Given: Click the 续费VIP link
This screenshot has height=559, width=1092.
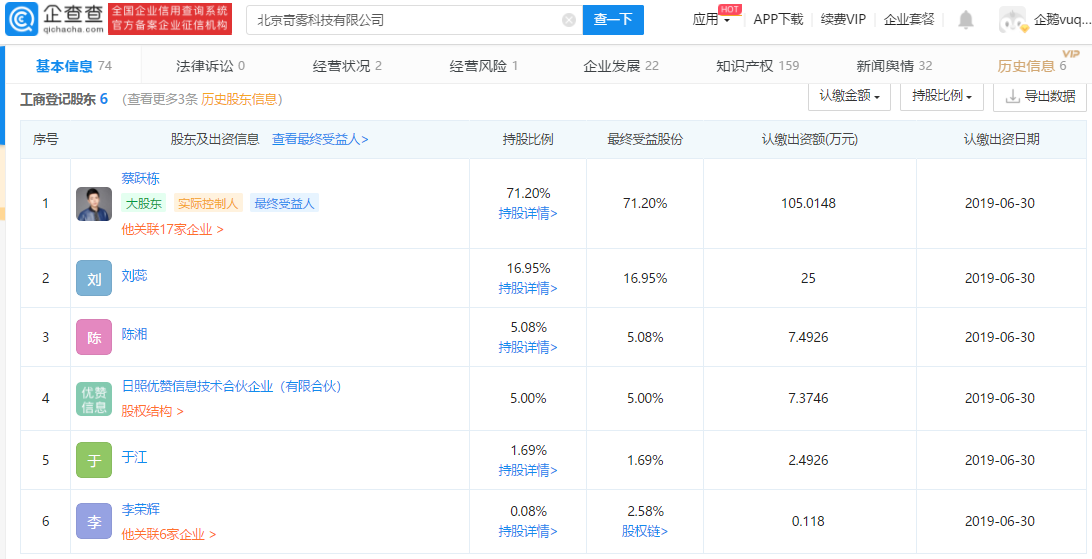Looking at the screenshot, I should click(x=843, y=19).
